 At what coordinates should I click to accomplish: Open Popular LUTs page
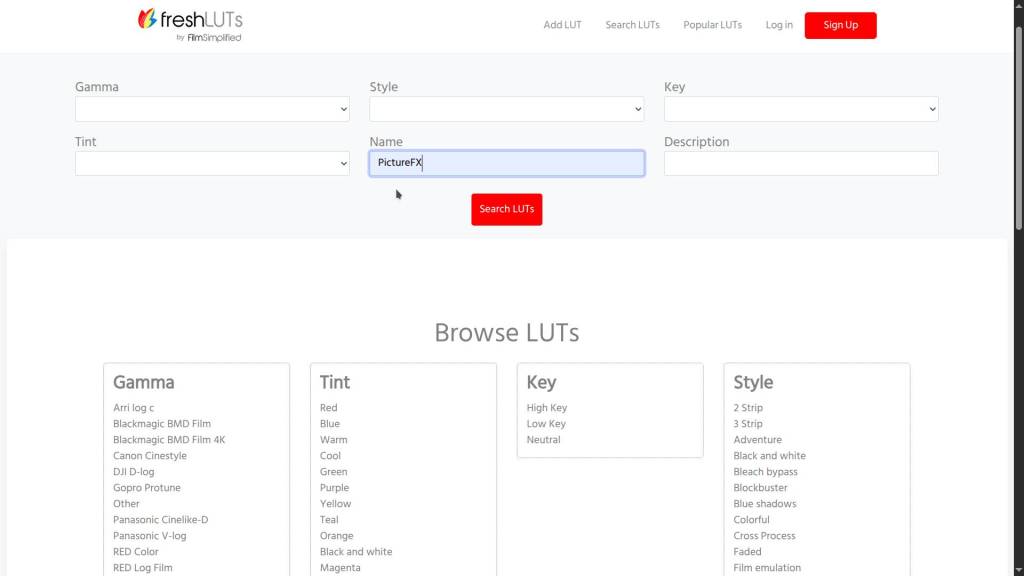pyautogui.click(x=712, y=25)
